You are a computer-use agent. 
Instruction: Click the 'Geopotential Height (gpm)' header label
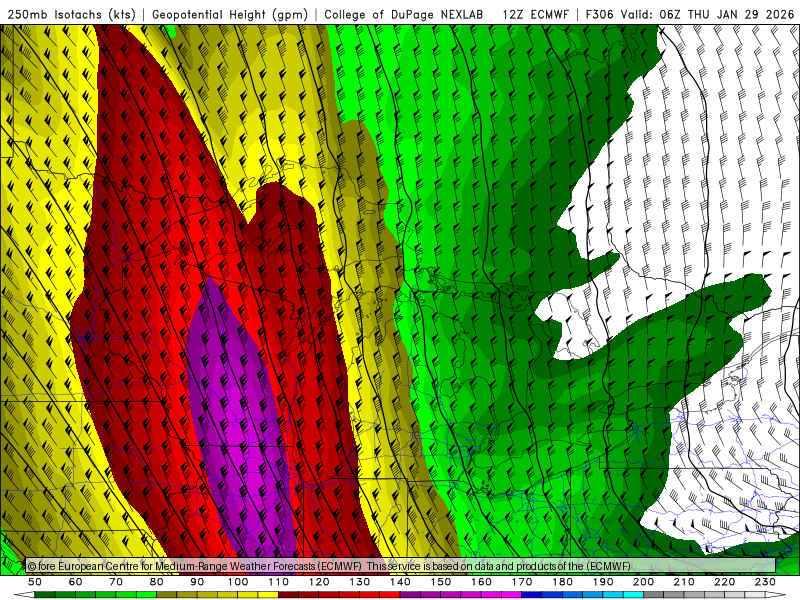(230, 14)
